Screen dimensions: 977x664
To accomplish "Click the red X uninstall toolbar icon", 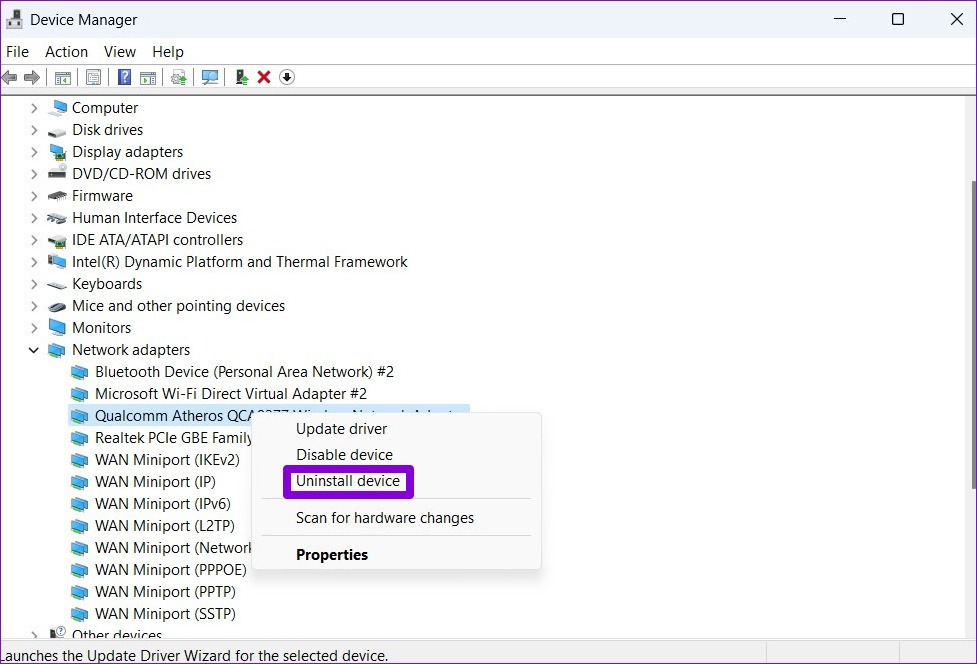I will (x=264, y=77).
